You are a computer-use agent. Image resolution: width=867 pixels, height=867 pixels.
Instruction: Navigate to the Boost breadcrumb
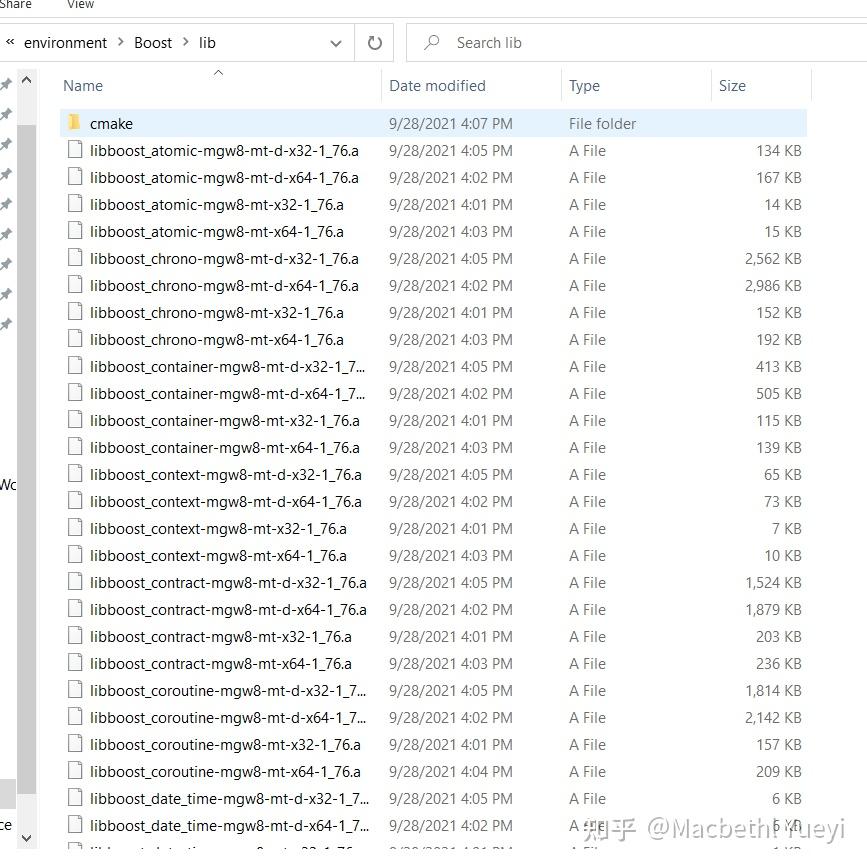point(152,42)
